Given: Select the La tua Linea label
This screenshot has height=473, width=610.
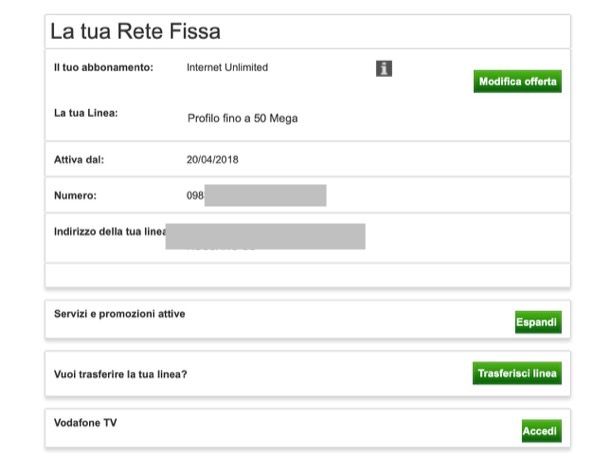Looking at the screenshot, I should click(x=86, y=113).
